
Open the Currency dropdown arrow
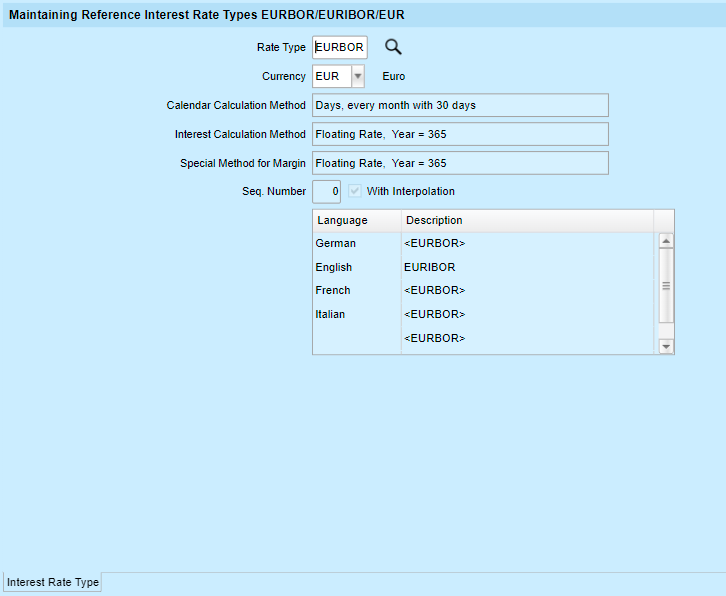pyautogui.click(x=357, y=76)
